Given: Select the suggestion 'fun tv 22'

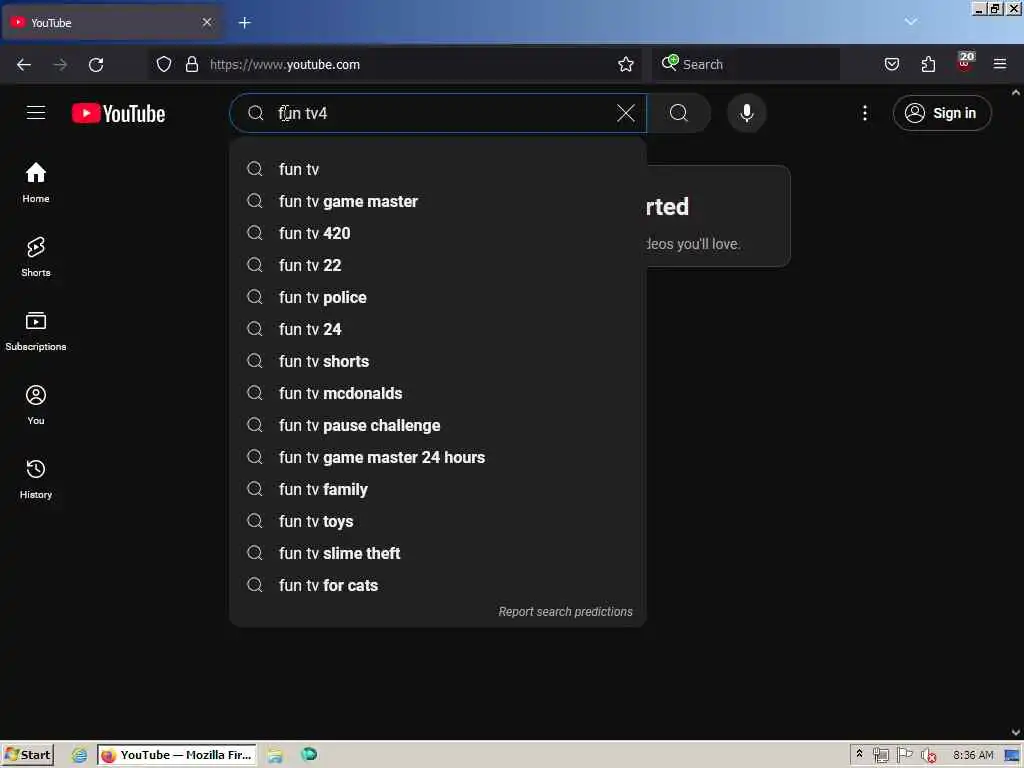Looking at the screenshot, I should 438,265.
